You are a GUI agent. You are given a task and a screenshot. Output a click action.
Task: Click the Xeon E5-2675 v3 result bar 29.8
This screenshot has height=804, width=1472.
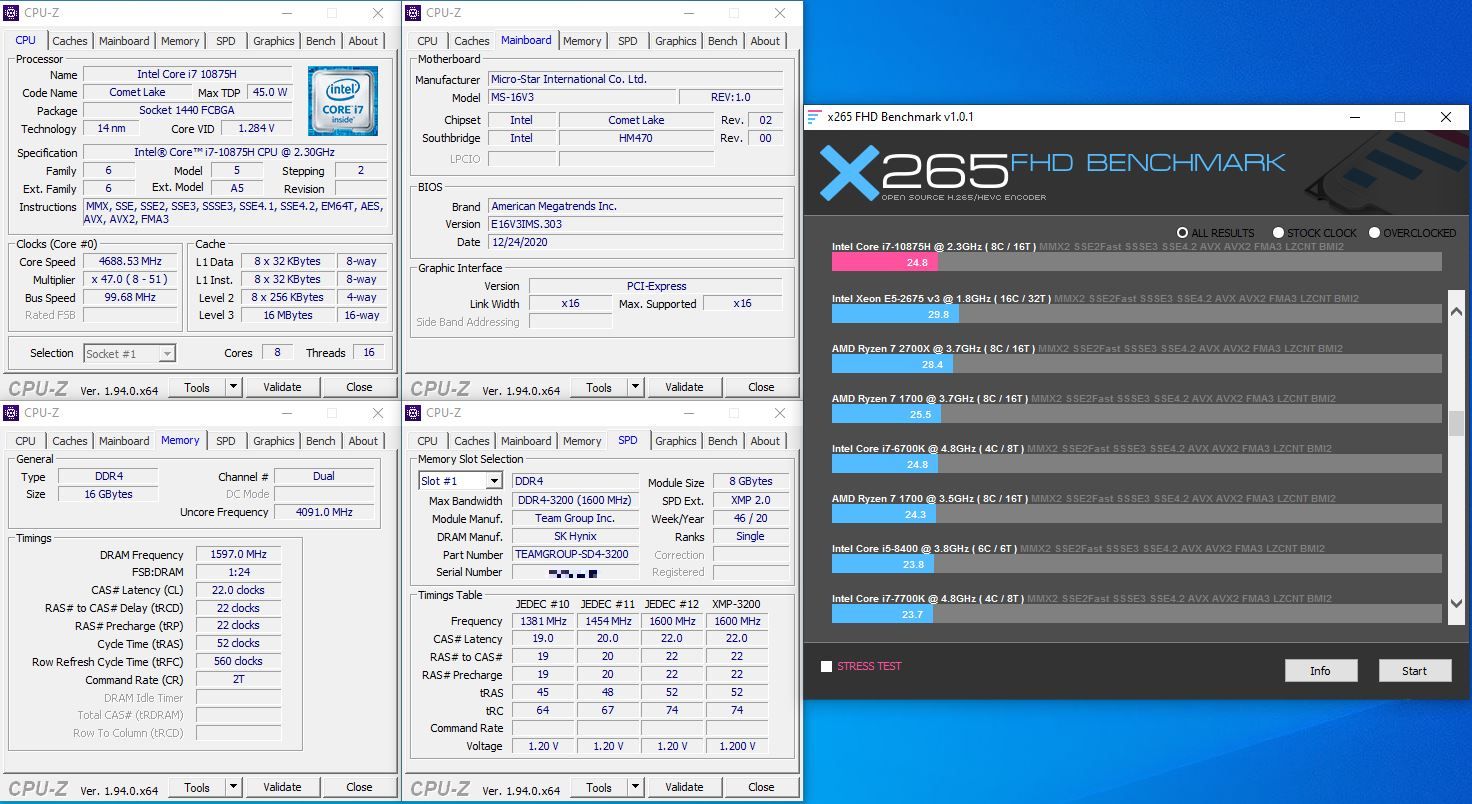pos(895,313)
